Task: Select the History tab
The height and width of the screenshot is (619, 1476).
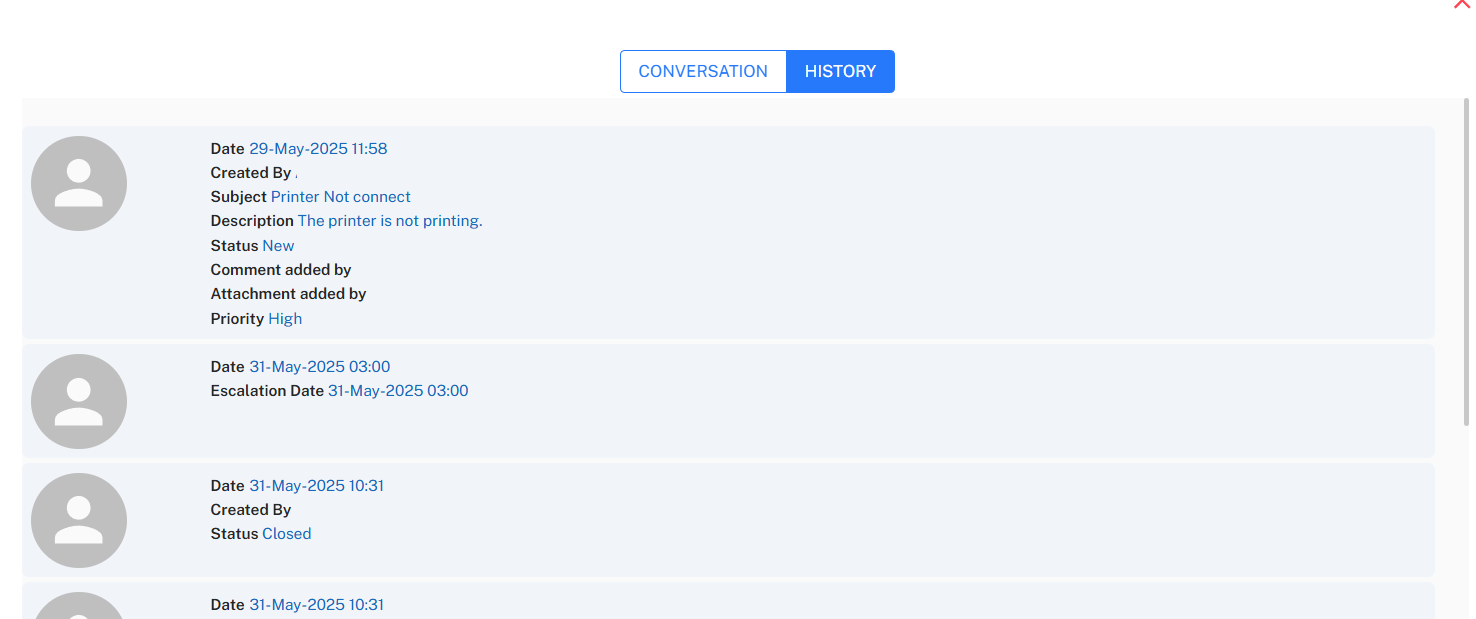Action: pyautogui.click(x=840, y=72)
